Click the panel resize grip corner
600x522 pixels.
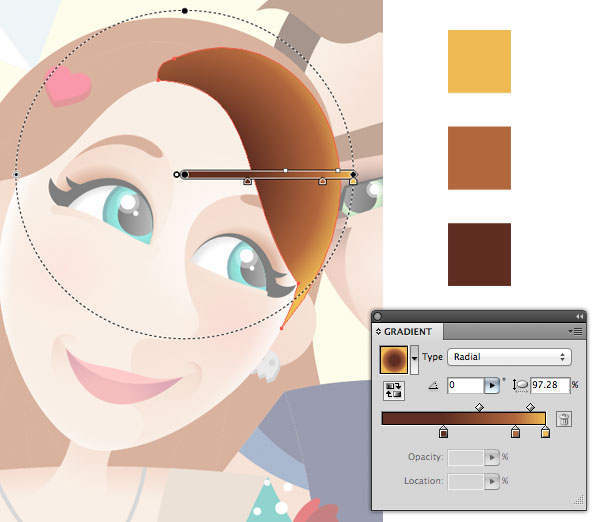click(x=579, y=499)
